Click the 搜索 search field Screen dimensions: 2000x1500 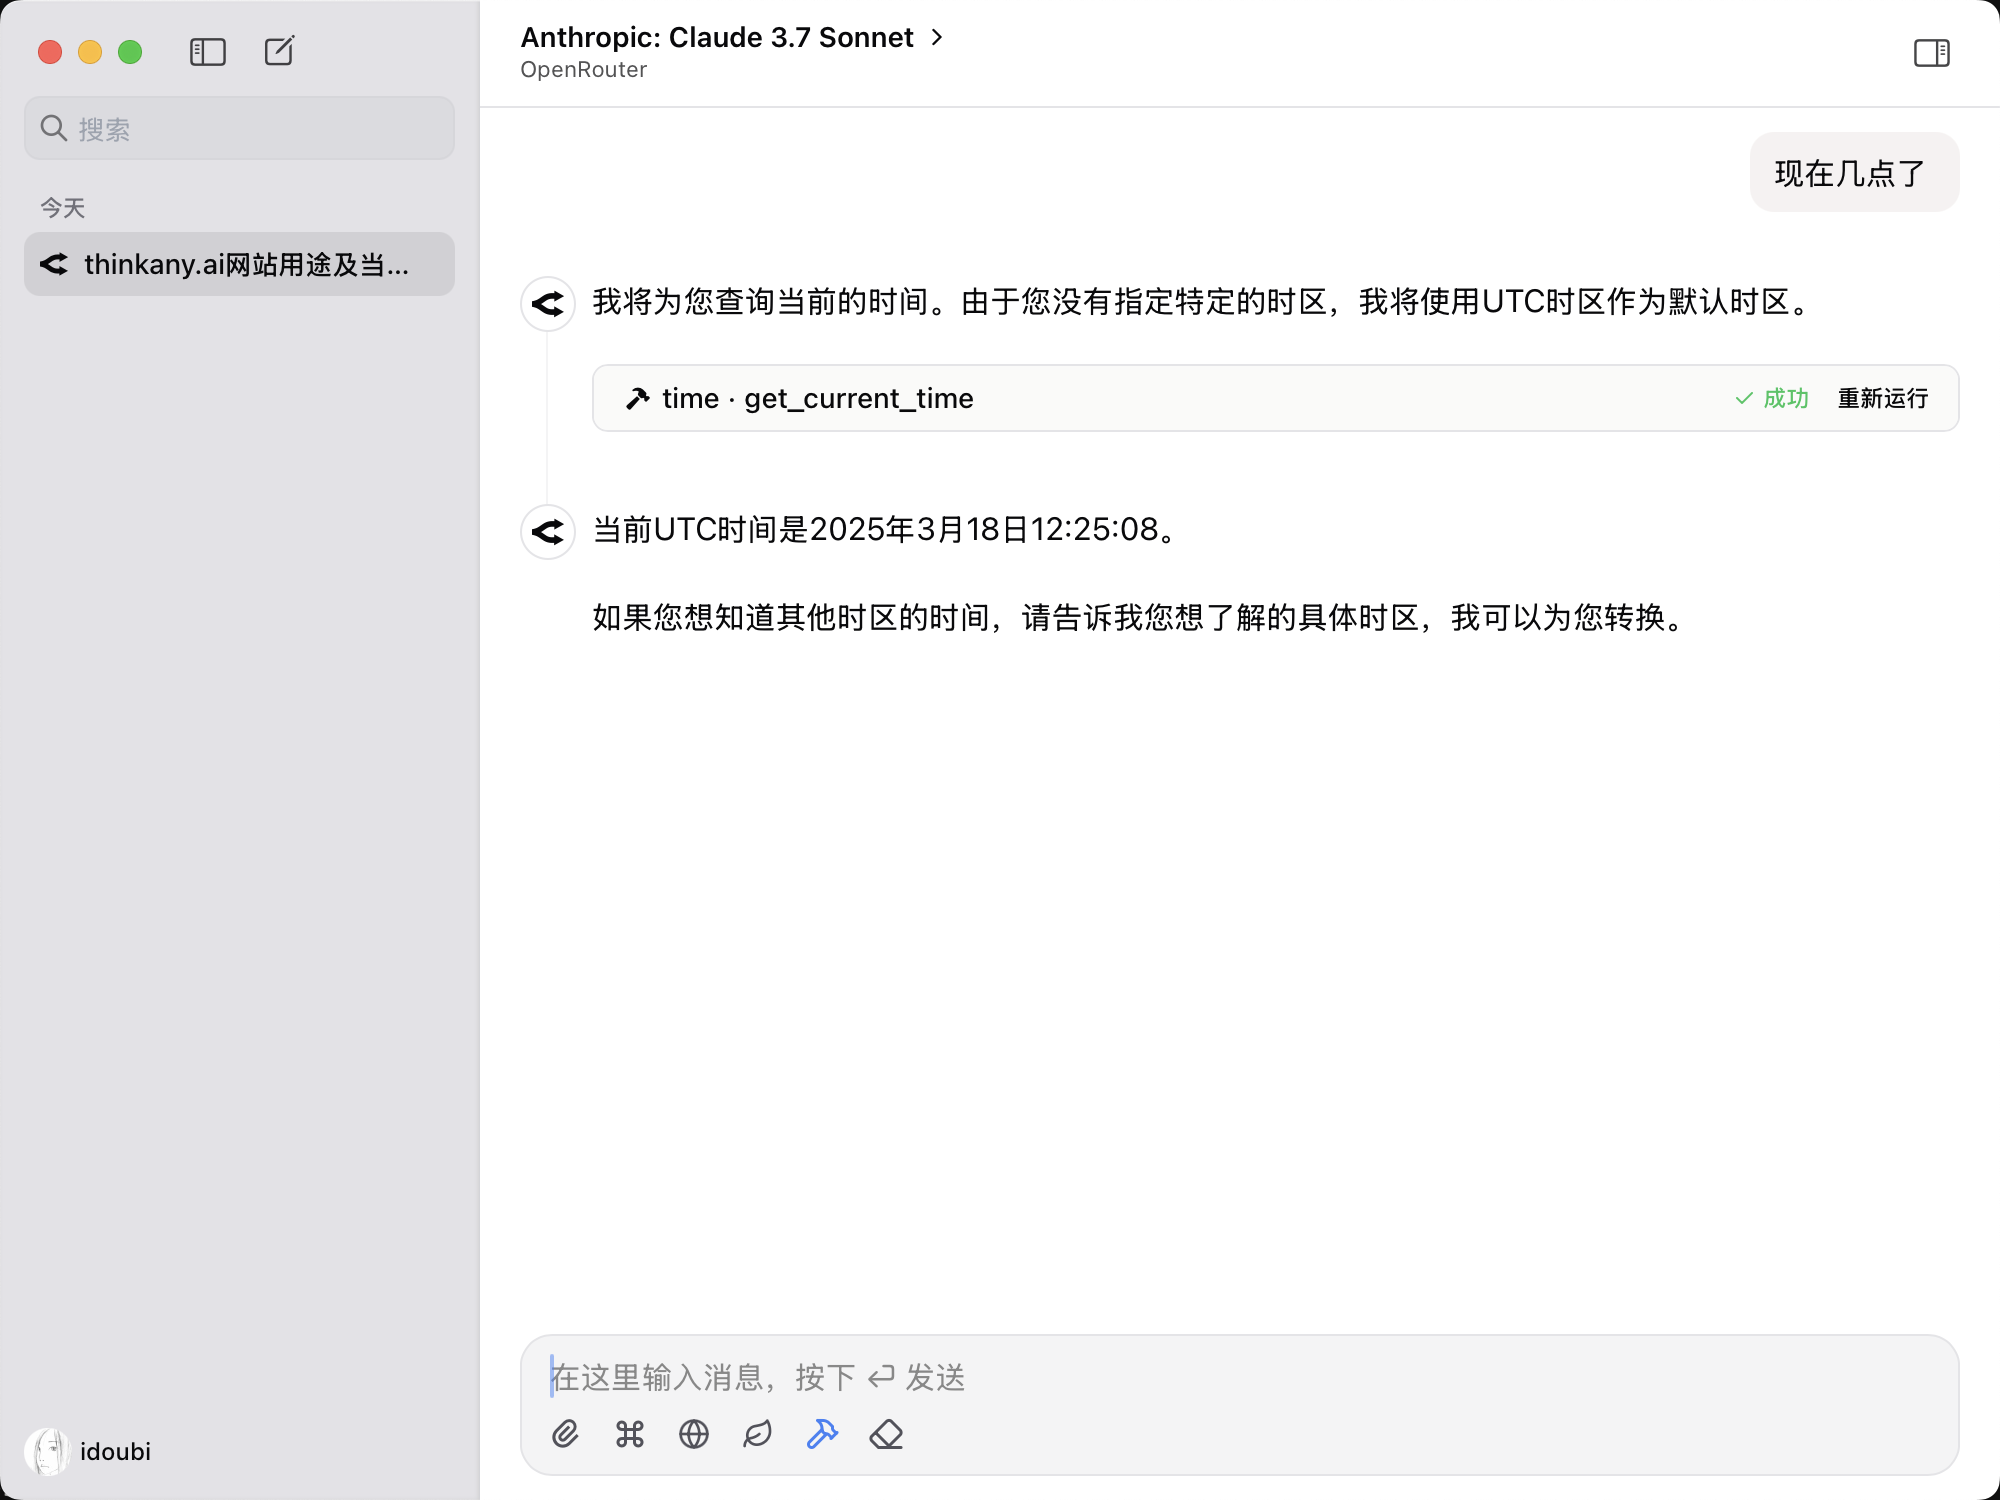(239, 128)
